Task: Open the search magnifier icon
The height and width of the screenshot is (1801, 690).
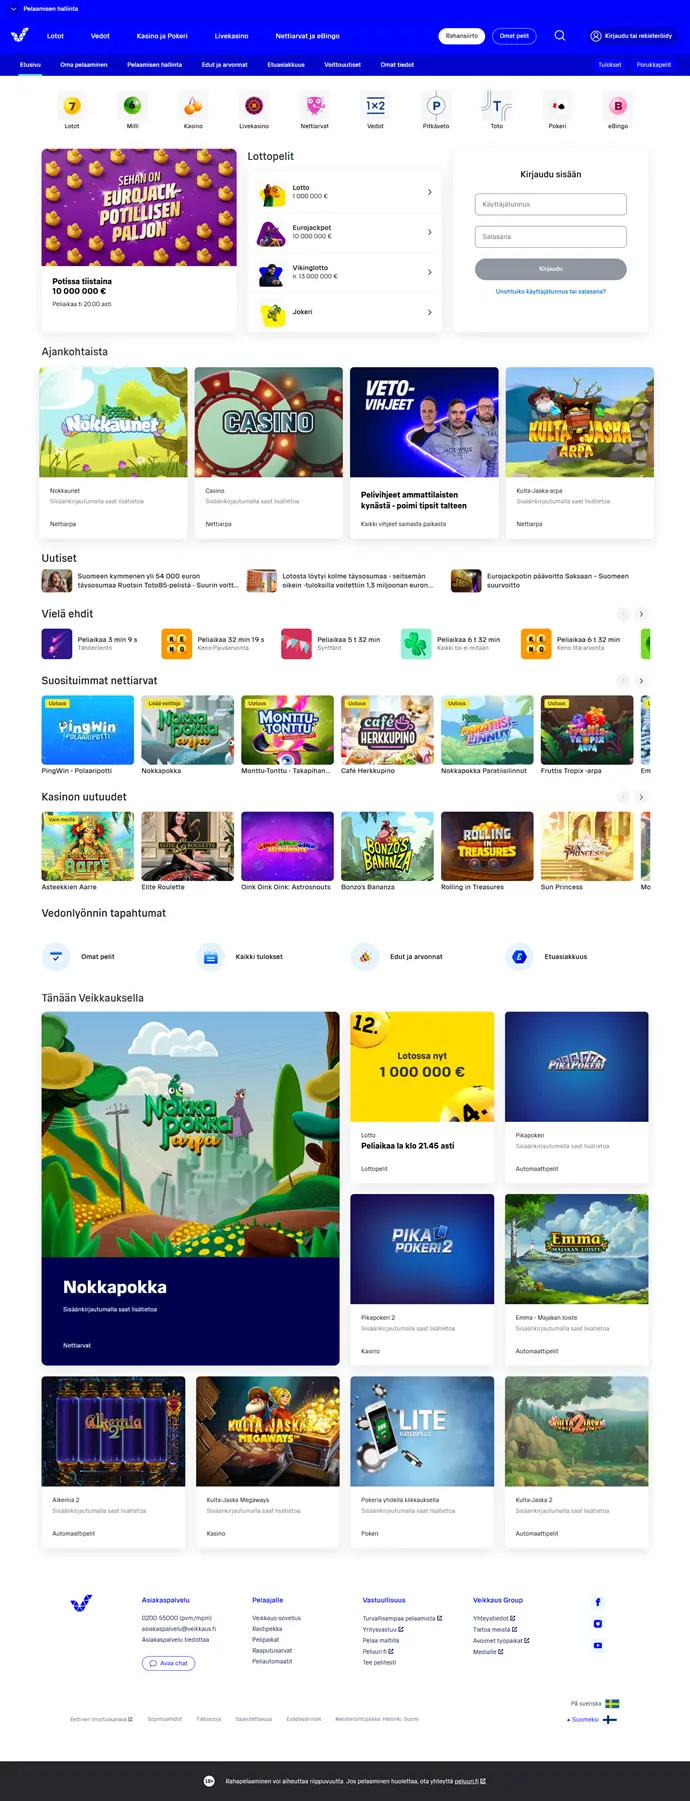Action: click(x=560, y=35)
